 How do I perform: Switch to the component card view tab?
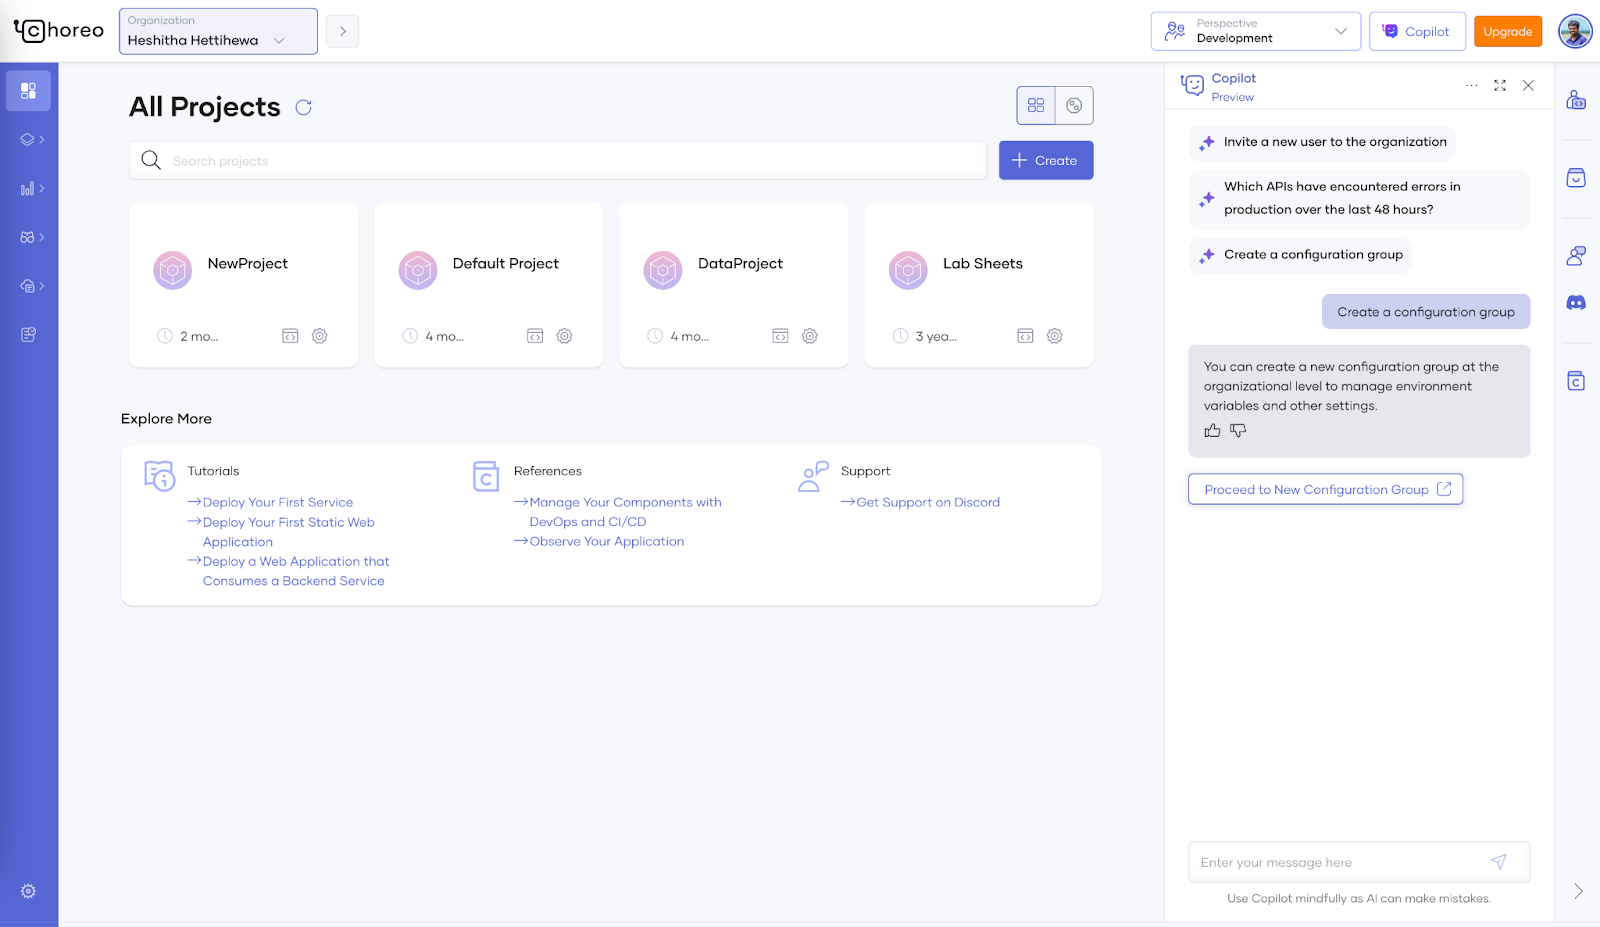tap(1074, 105)
